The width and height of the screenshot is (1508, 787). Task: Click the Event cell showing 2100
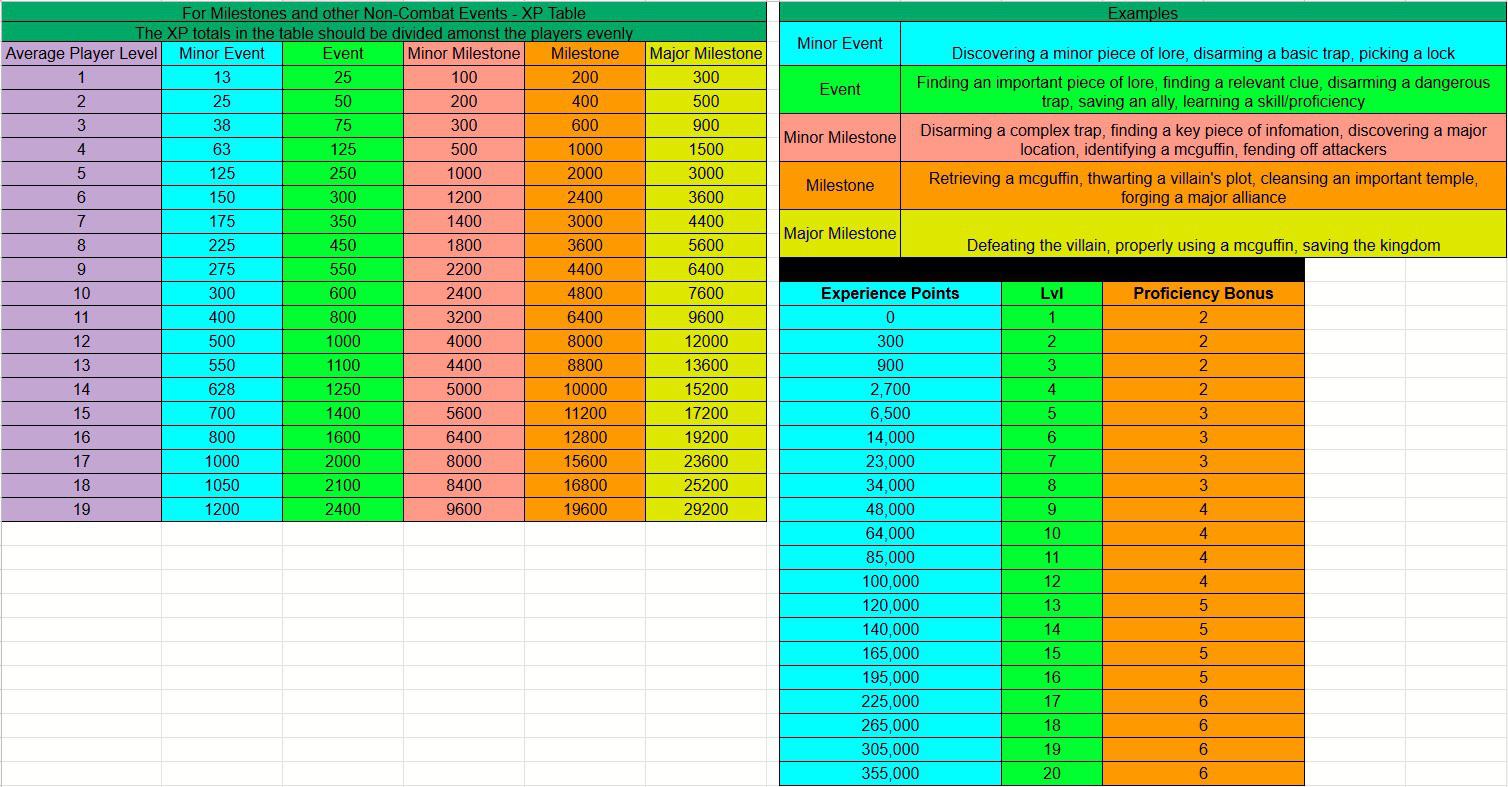coord(343,485)
